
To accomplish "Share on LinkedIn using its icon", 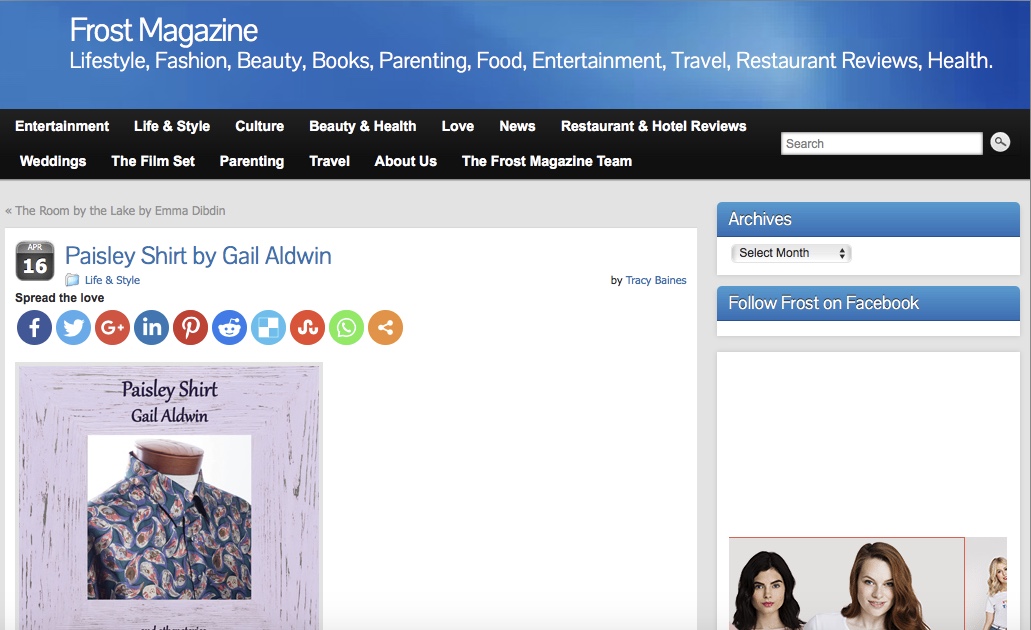I will click(x=151, y=327).
